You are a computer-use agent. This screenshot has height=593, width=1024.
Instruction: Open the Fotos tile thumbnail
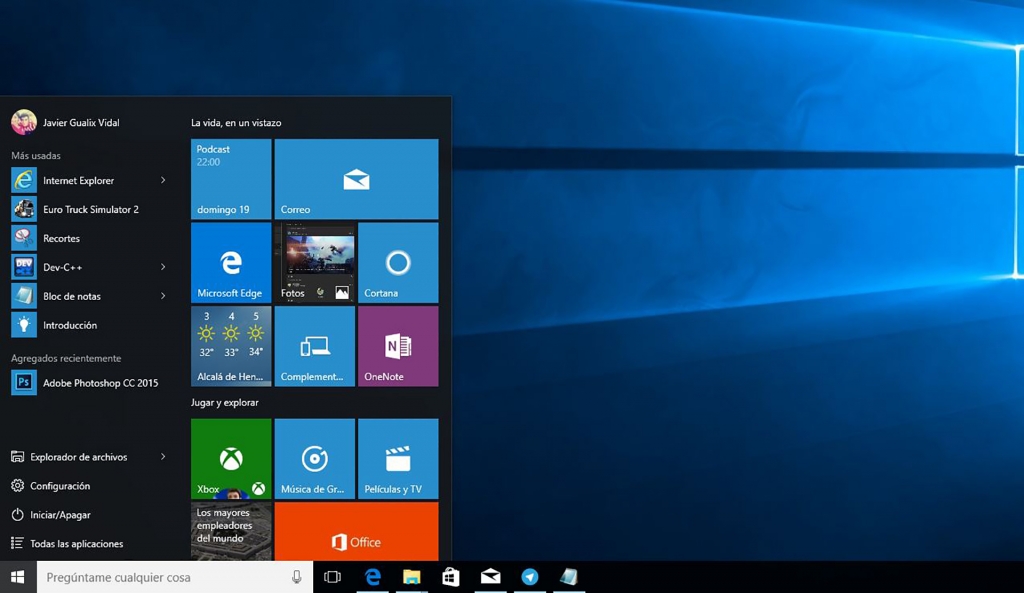(315, 263)
